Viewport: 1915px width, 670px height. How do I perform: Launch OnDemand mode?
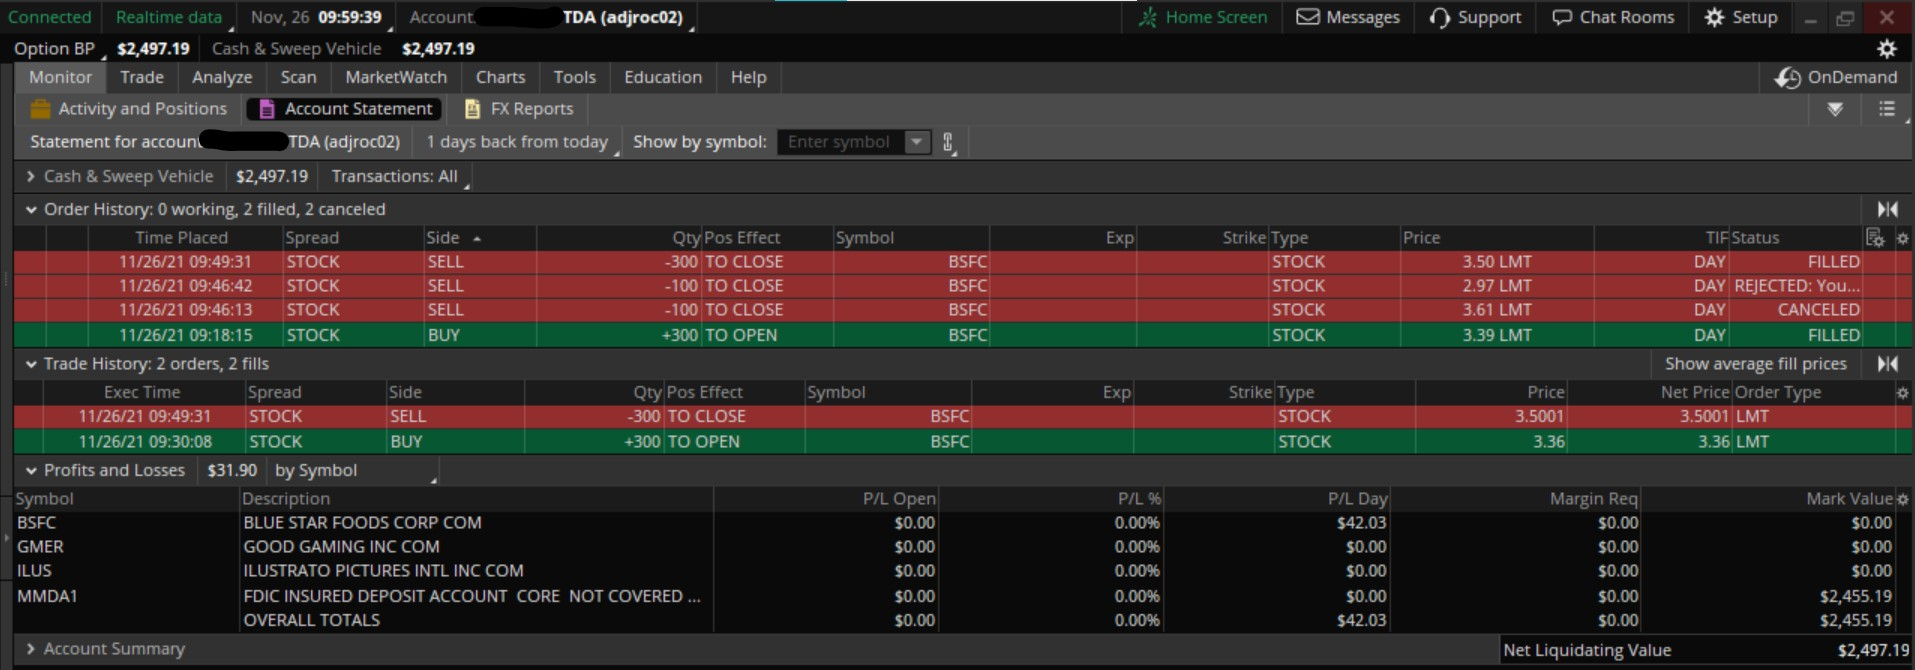[x=1836, y=77]
